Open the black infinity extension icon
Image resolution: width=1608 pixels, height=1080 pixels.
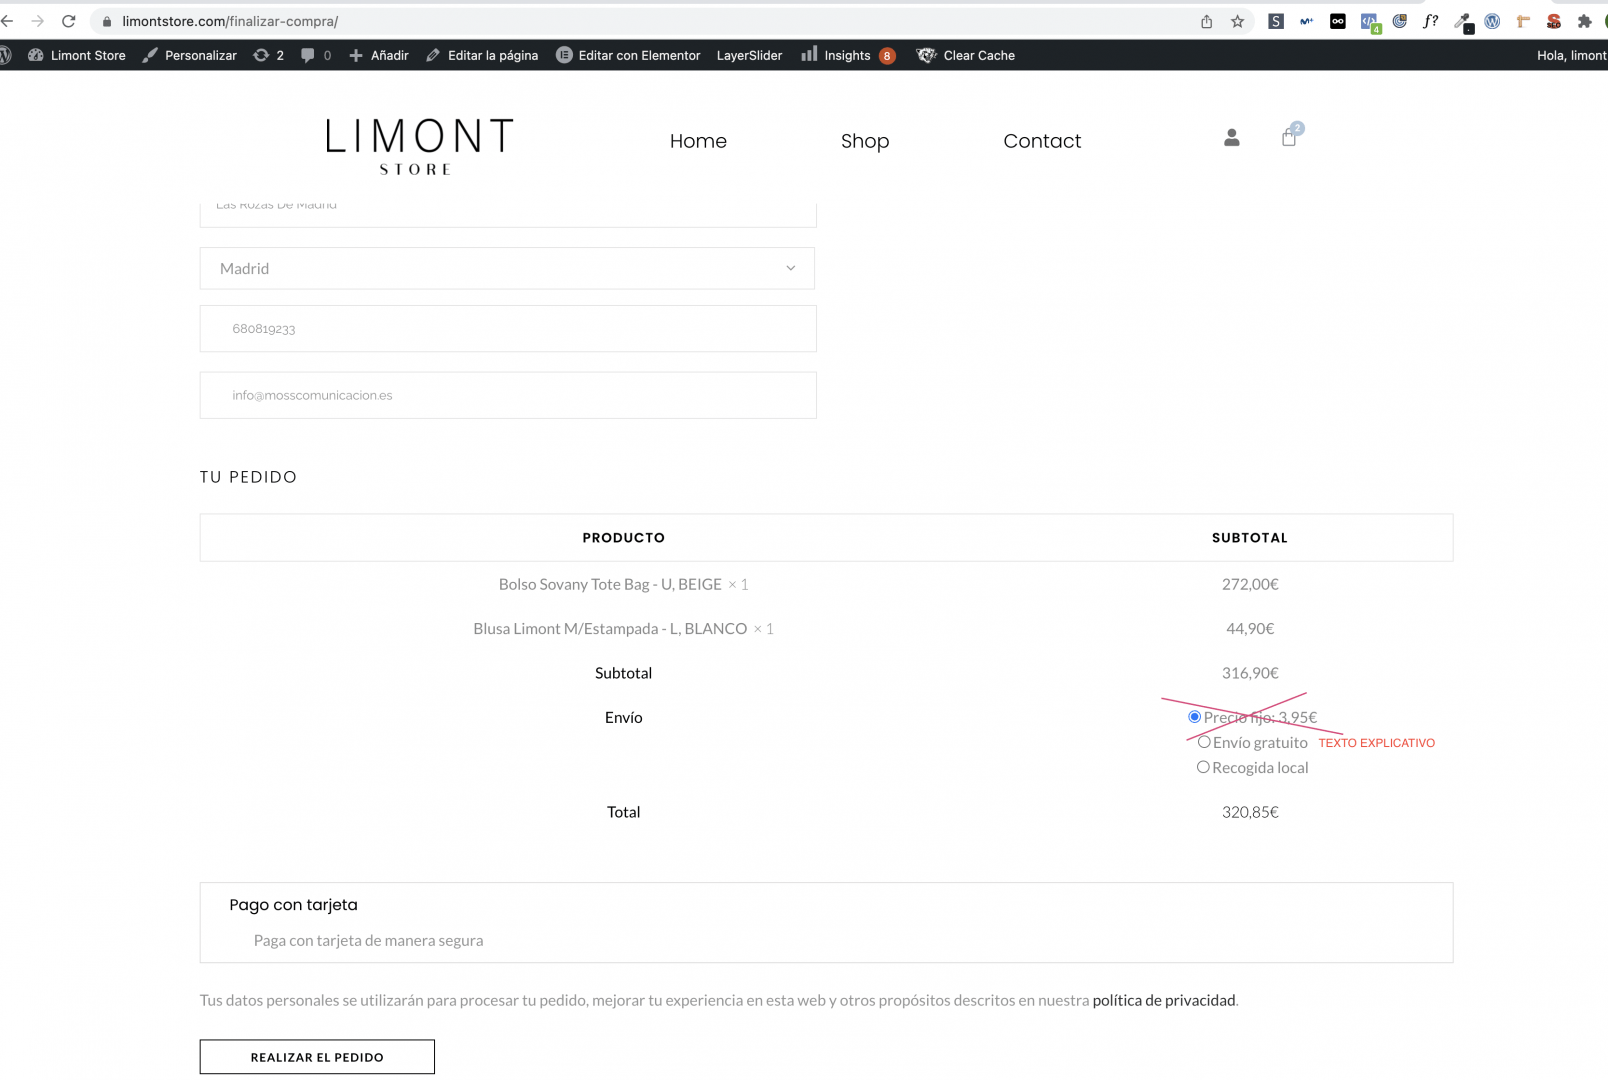(x=1338, y=21)
